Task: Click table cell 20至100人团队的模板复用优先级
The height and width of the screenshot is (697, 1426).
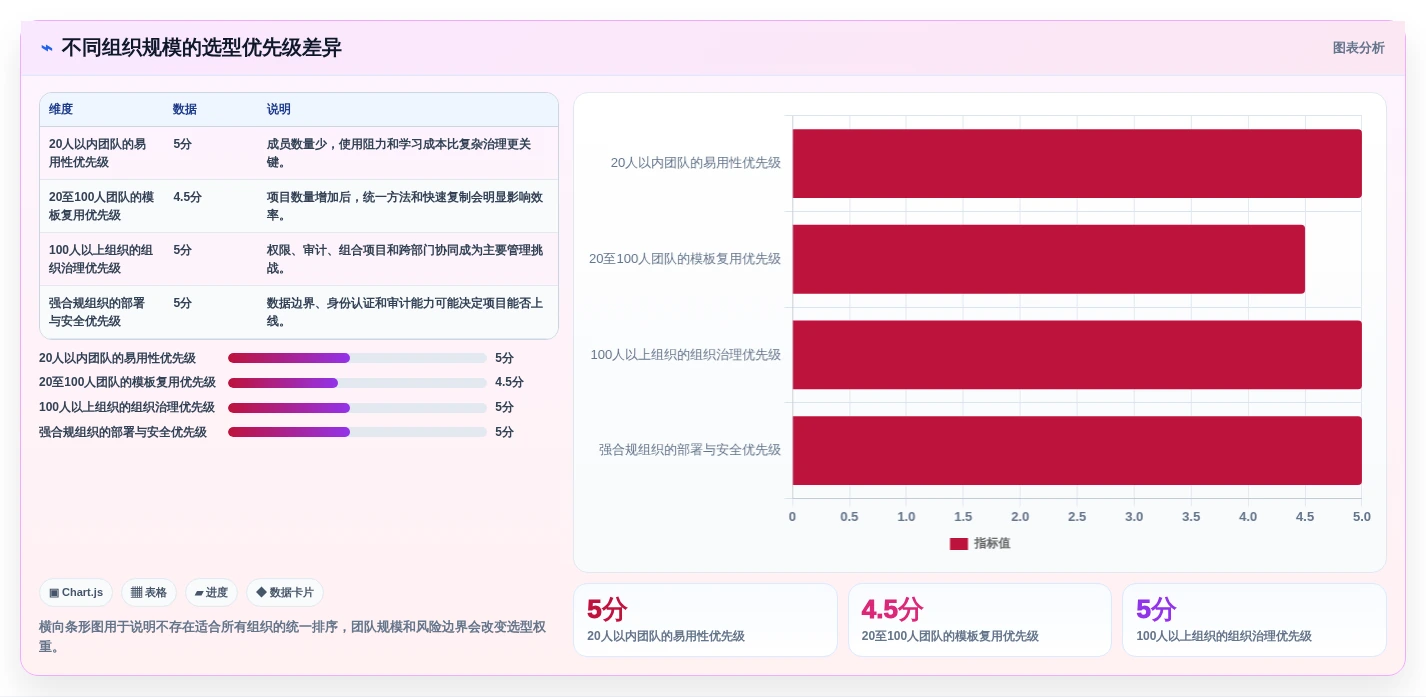Action: 101,206
